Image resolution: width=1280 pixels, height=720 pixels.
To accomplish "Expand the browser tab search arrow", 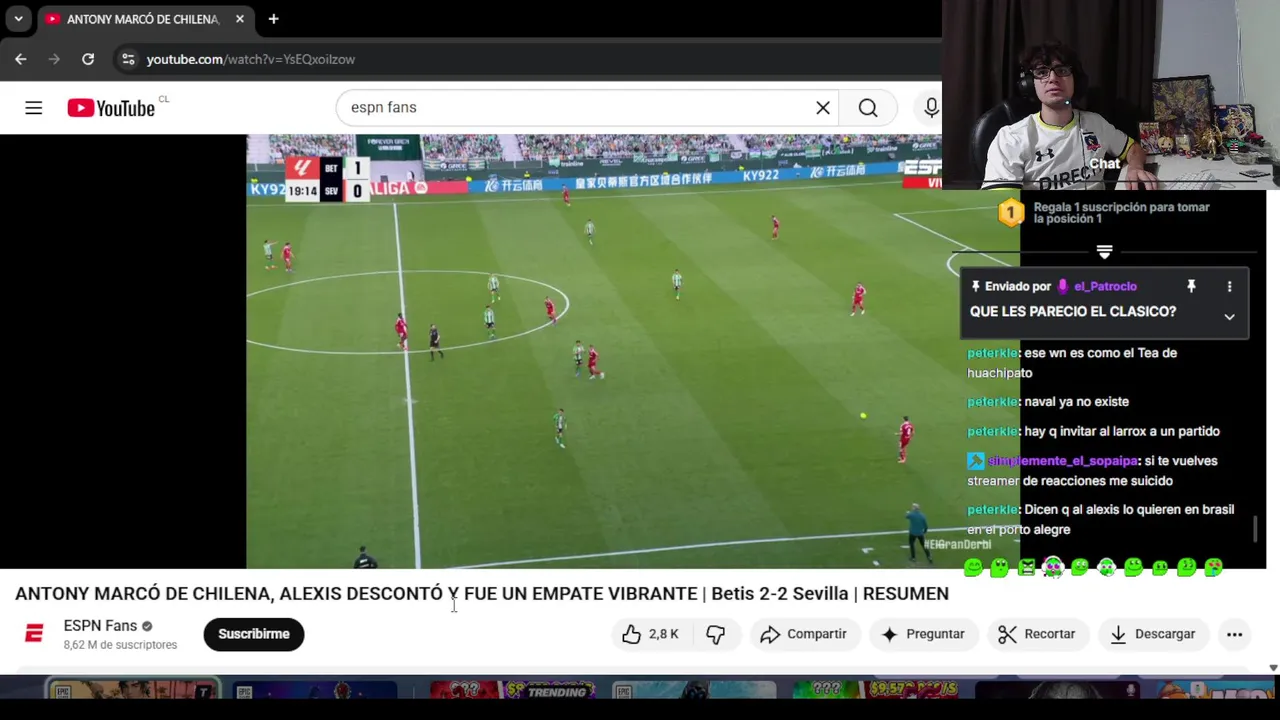I will click(18, 19).
